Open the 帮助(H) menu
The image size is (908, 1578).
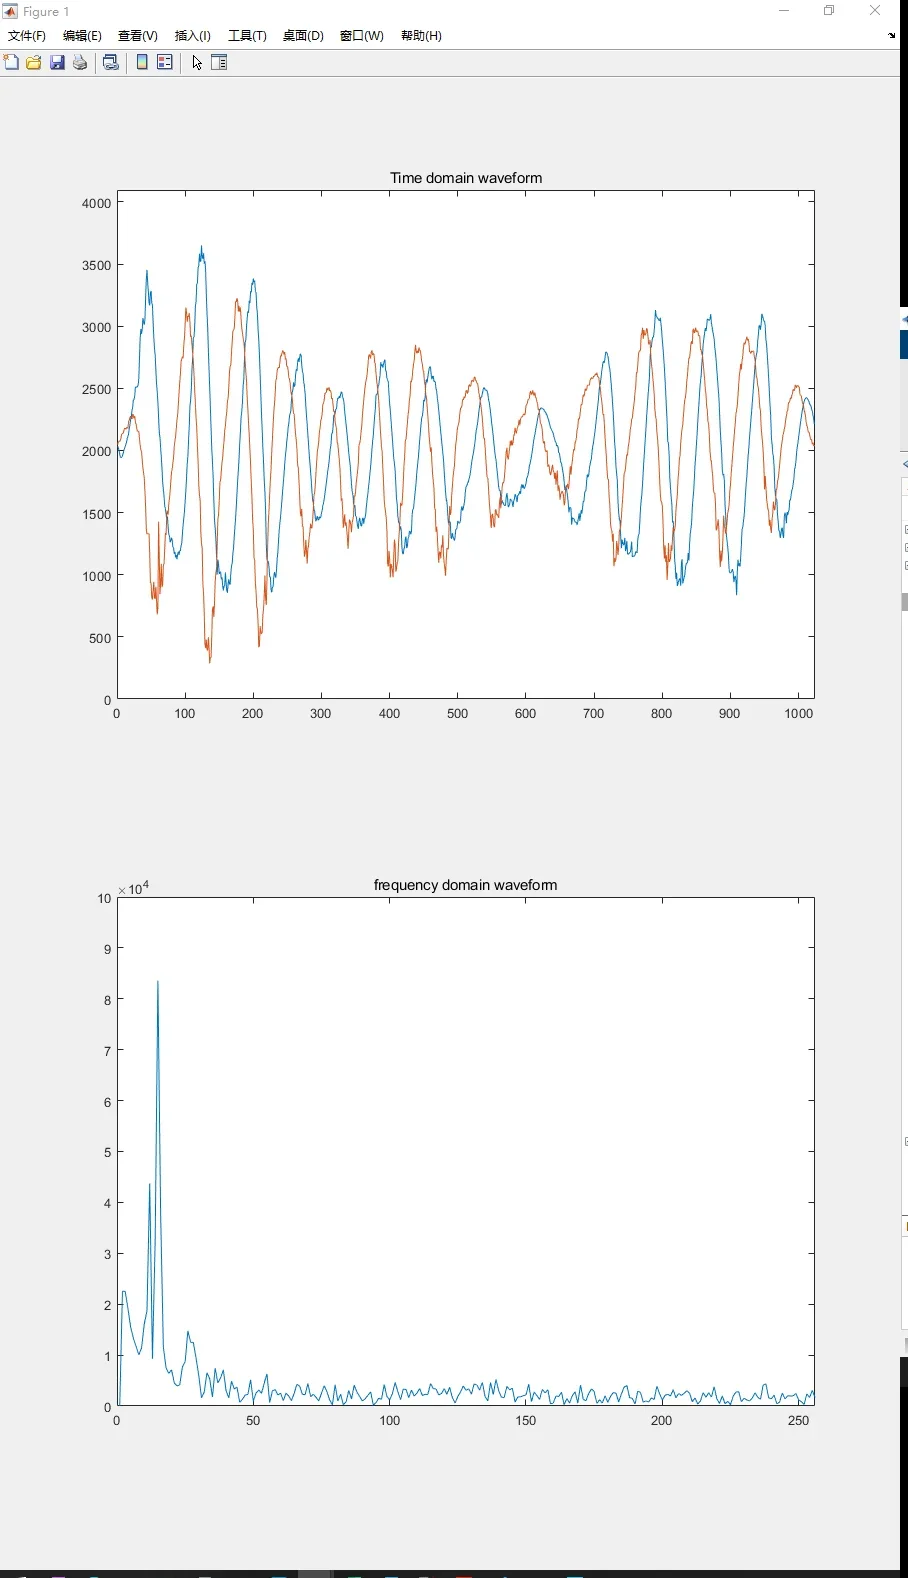(x=421, y=36)
